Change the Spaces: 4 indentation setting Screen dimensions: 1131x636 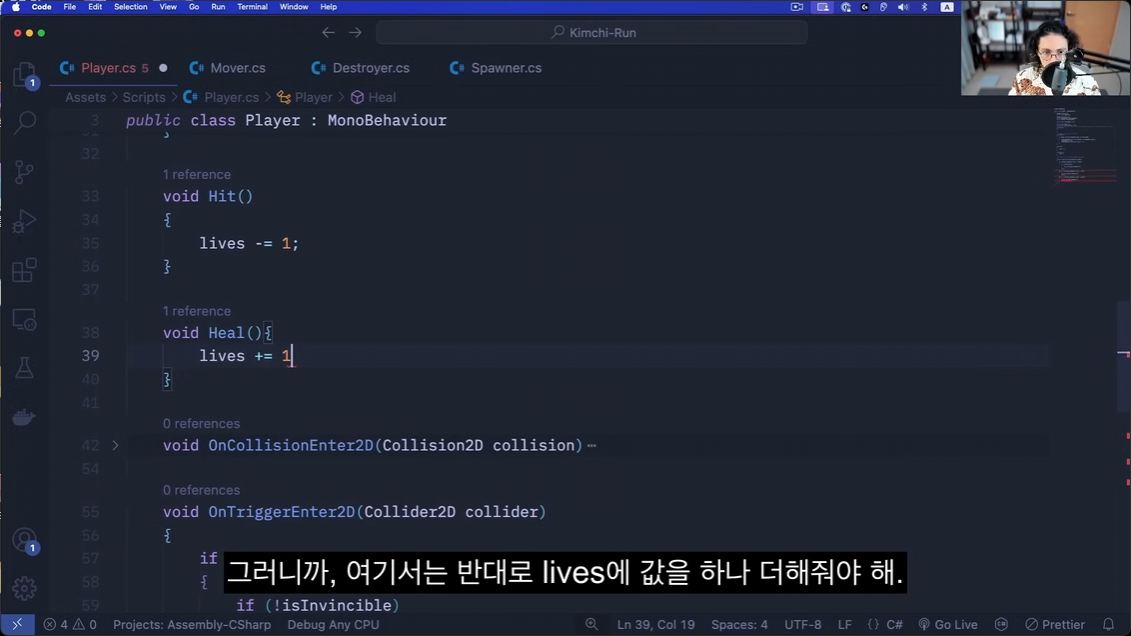tap(739, 624)
